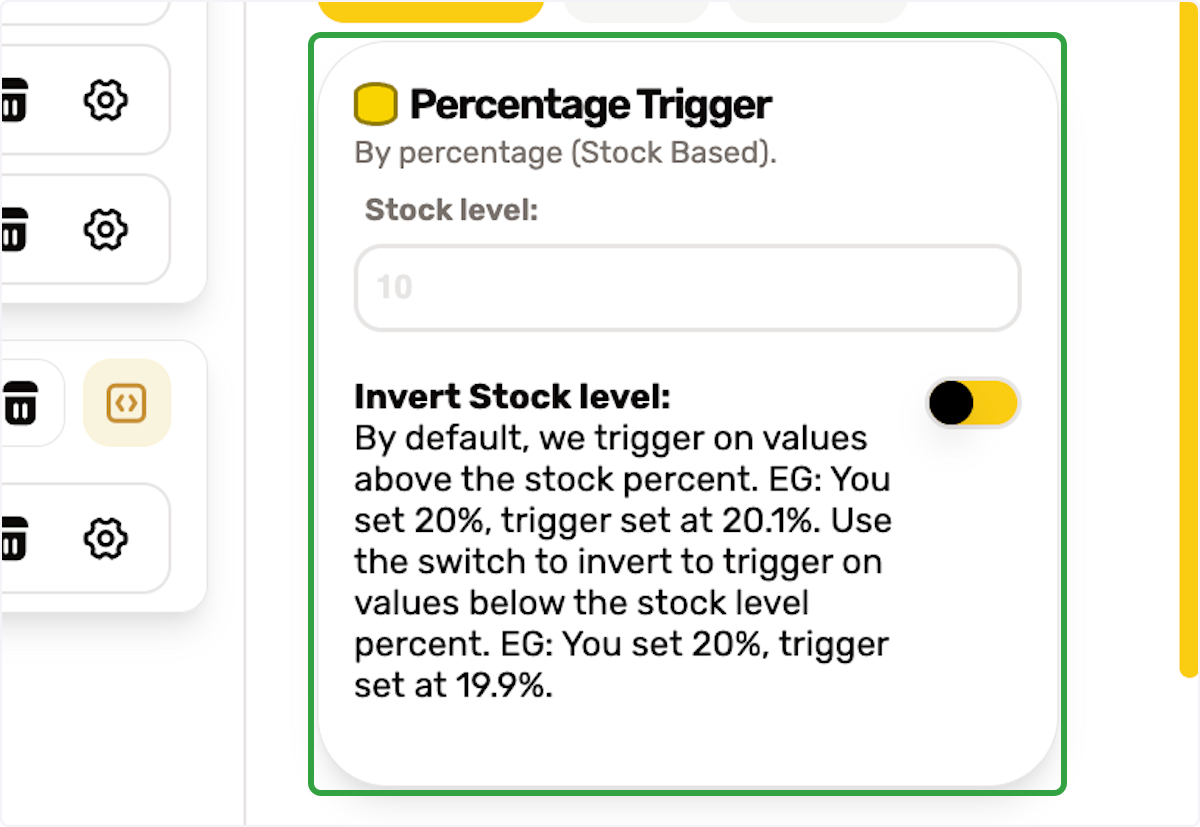The image size is (1200, 827).
Task: Click the yellow vertical scrollbar
Action: click(1188, 340)
